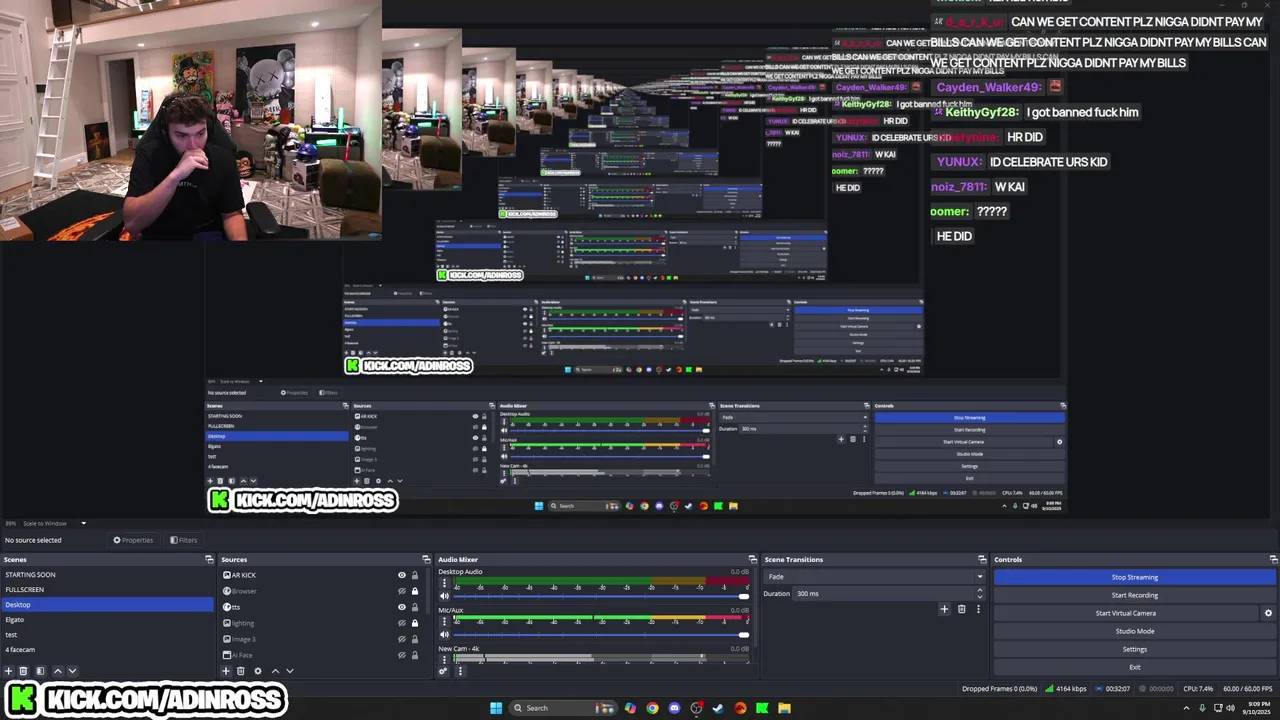This screenshot has width=1280, height=720.
Task: Open source properties gear in Sources toolbar
Action: [258, 671]
